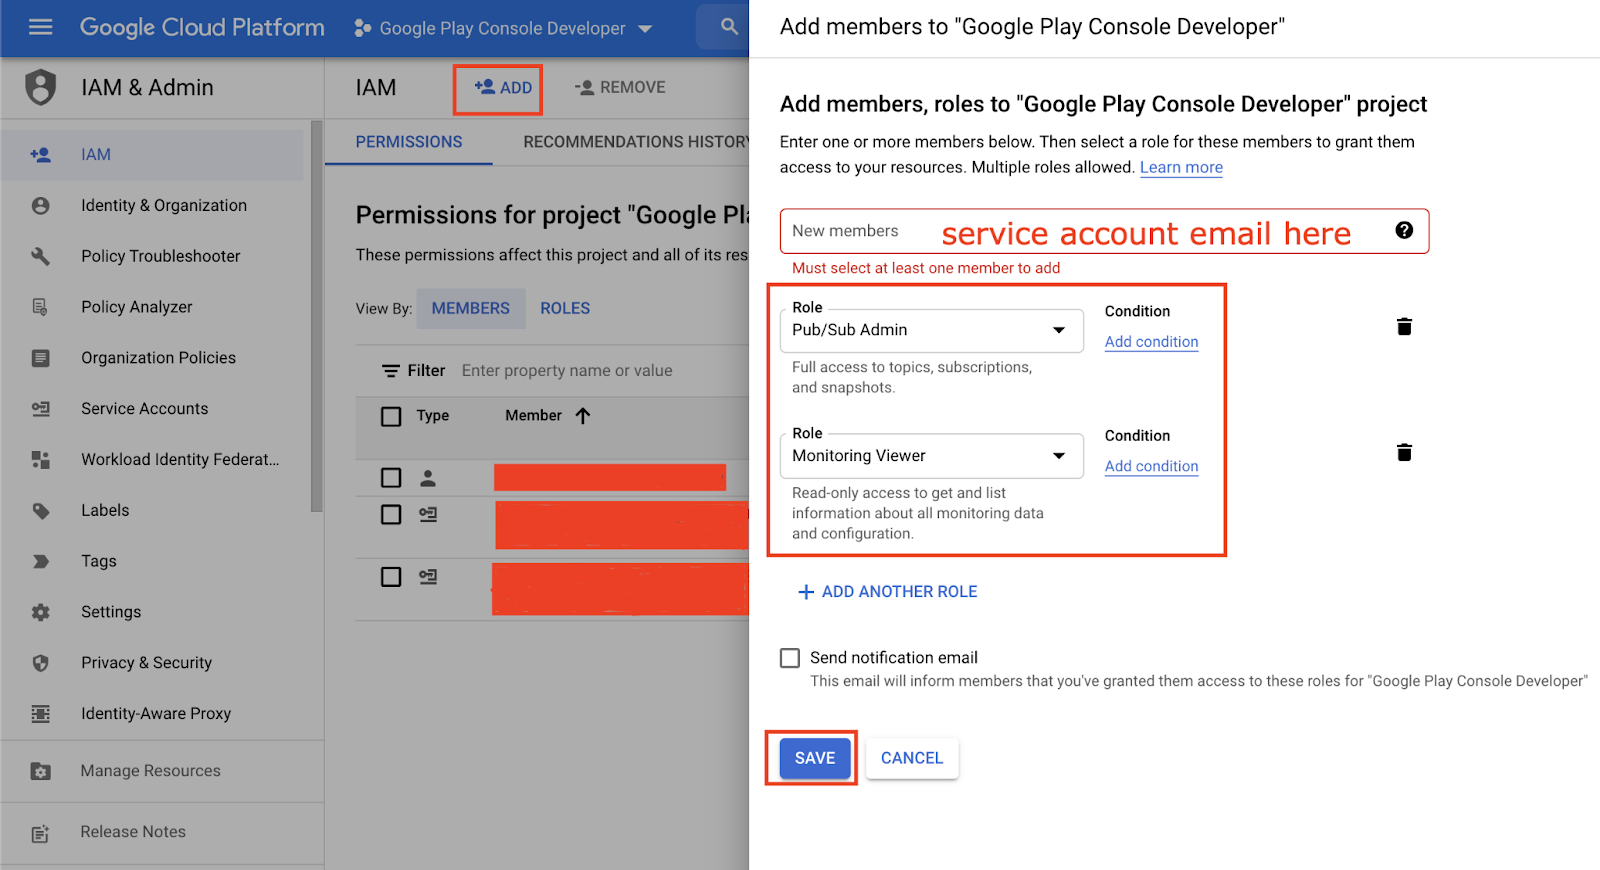Click the CANCEL button
The height and width of the screenshot is (870, 1600).
[912, 758]
